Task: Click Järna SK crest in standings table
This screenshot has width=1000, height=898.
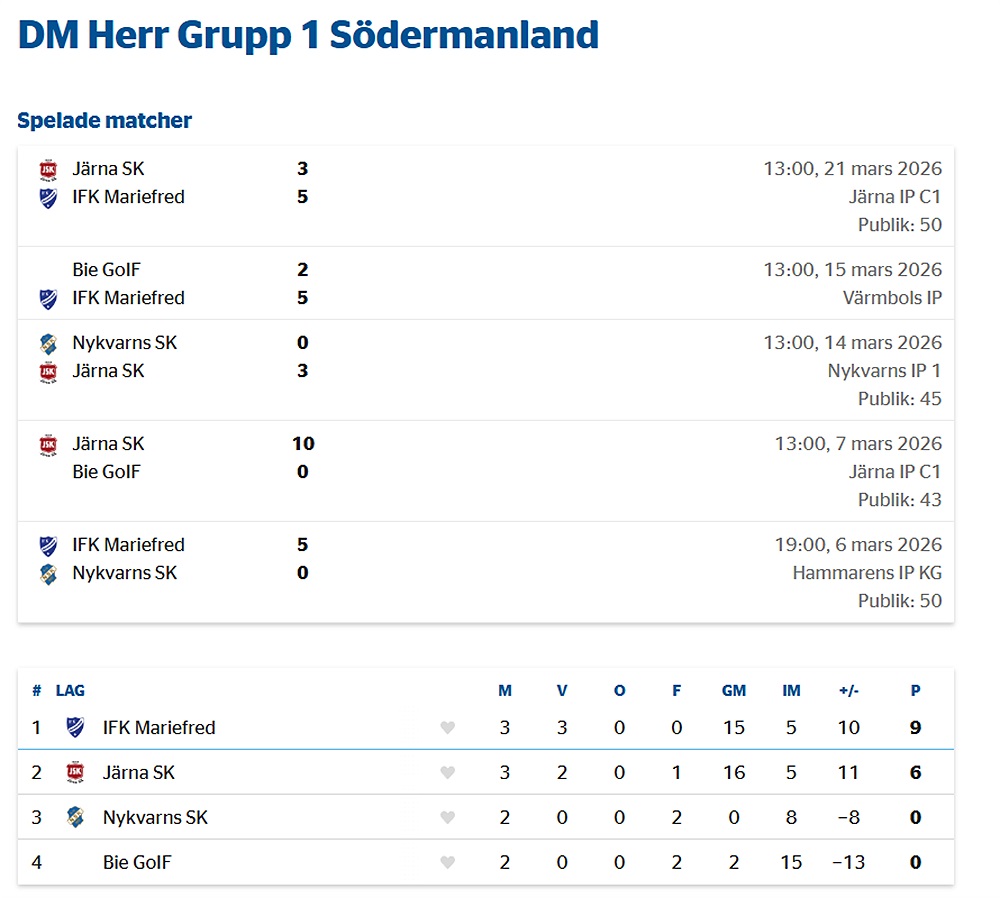Action: [x=75, y=772]
